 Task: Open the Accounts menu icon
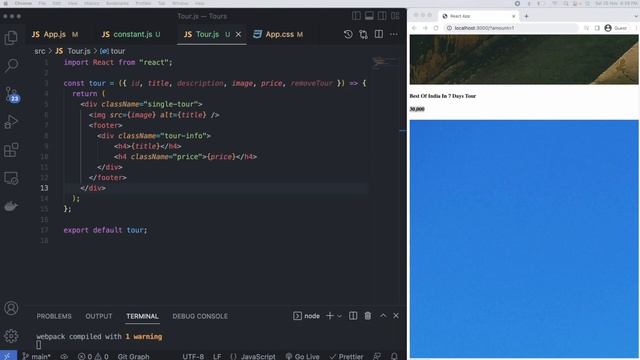(11, 308)
